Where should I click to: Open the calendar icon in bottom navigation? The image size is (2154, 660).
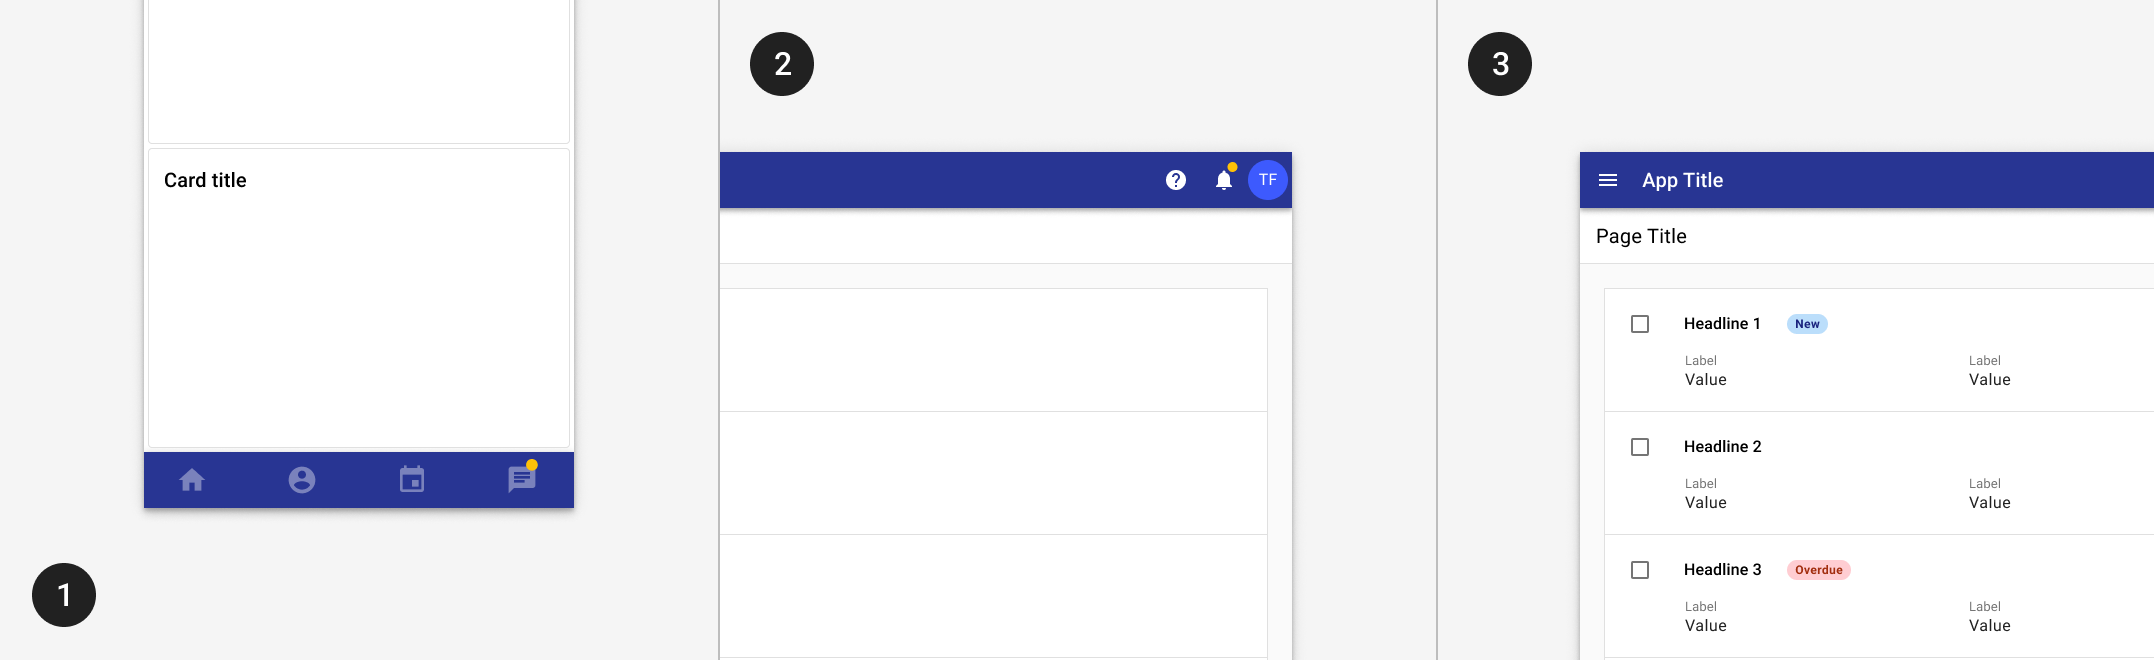coord(412,480)
